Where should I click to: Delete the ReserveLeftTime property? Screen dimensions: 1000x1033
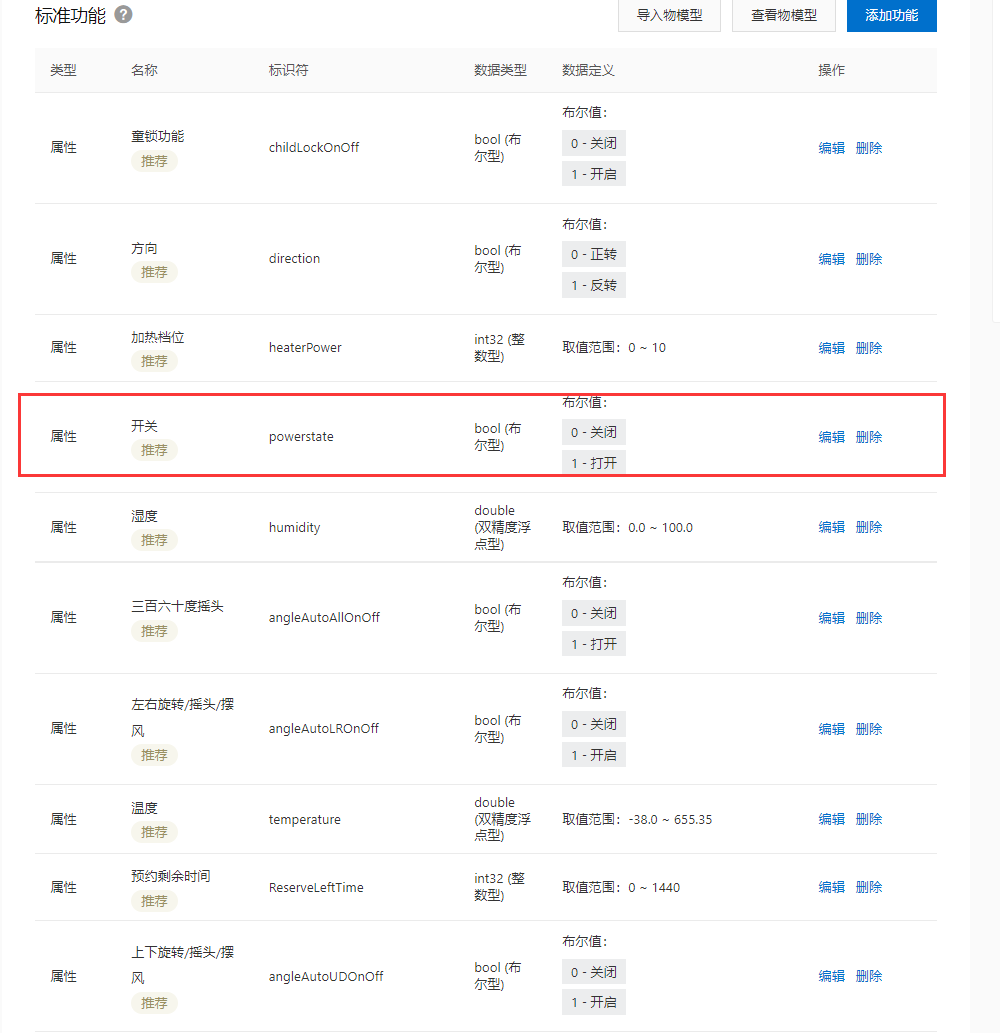click(868, 887)
